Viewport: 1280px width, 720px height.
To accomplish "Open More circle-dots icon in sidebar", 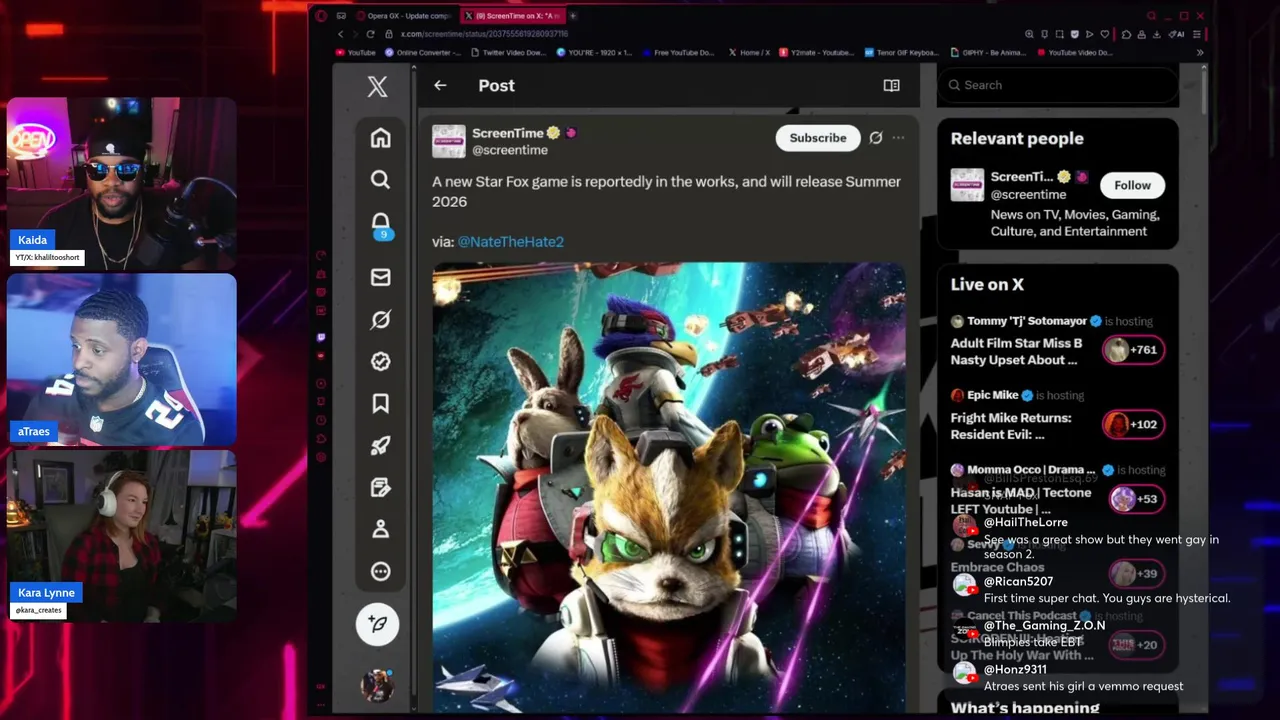I will [380, 571].
